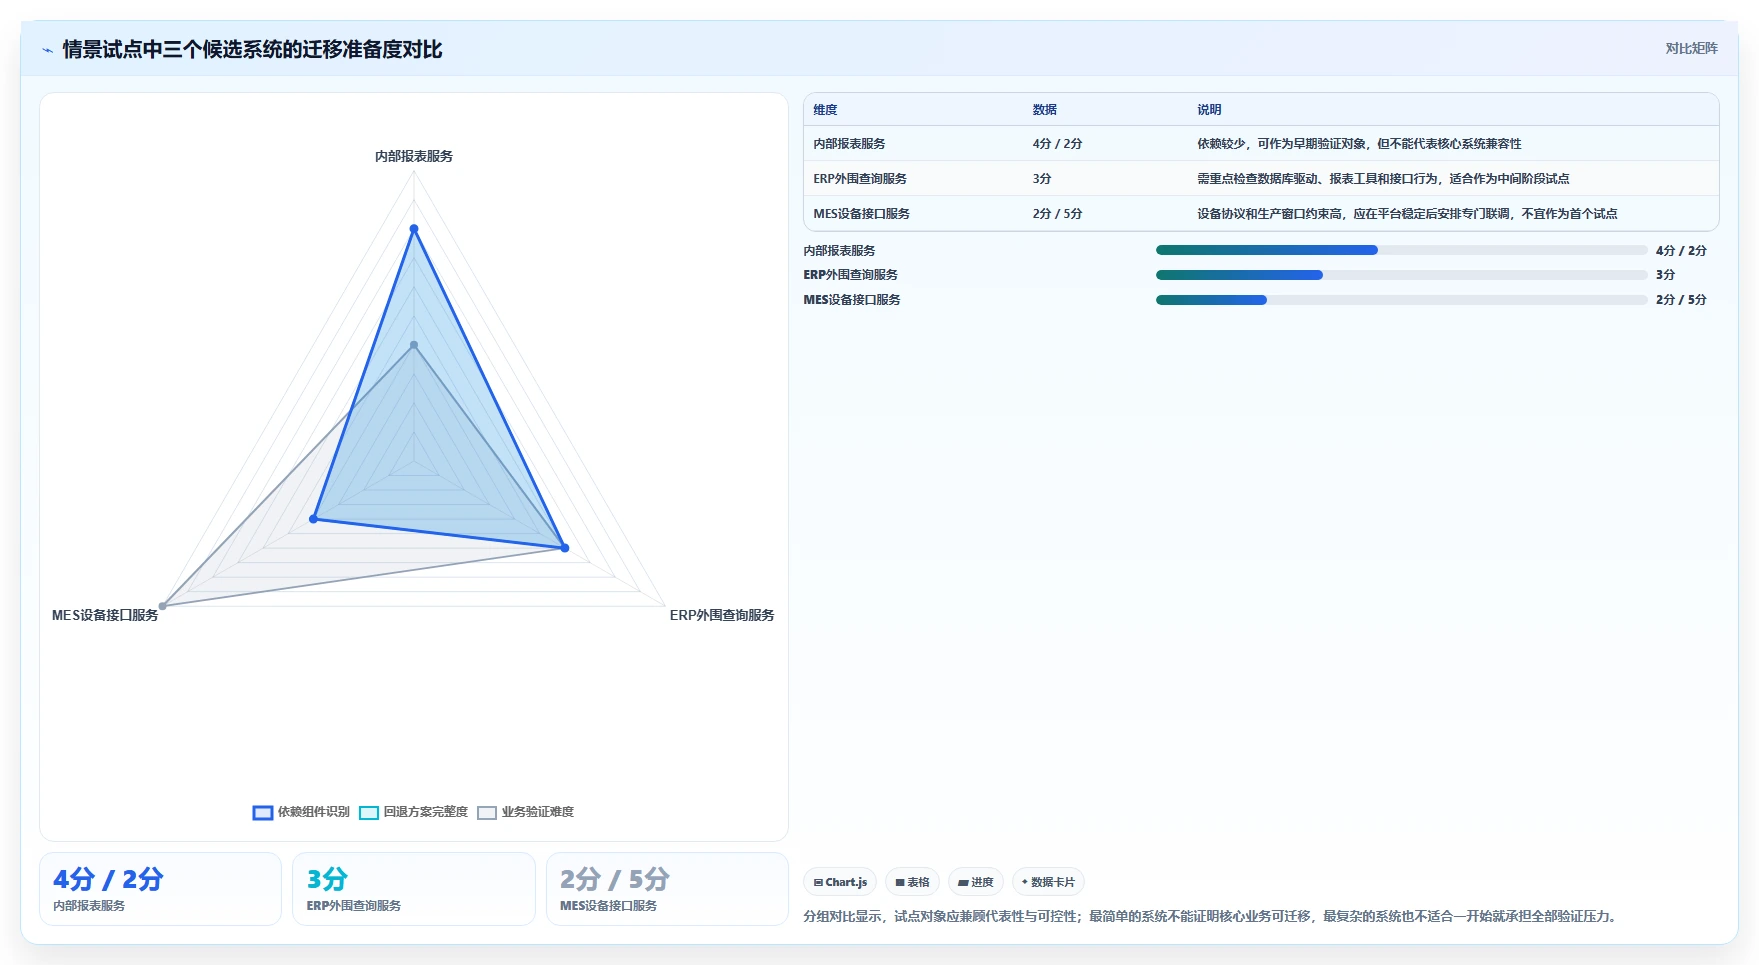Click the MES设备接口服务 progress row label
The height and width of the screenshot is (965, 1759).
click(x=852, y=300)
